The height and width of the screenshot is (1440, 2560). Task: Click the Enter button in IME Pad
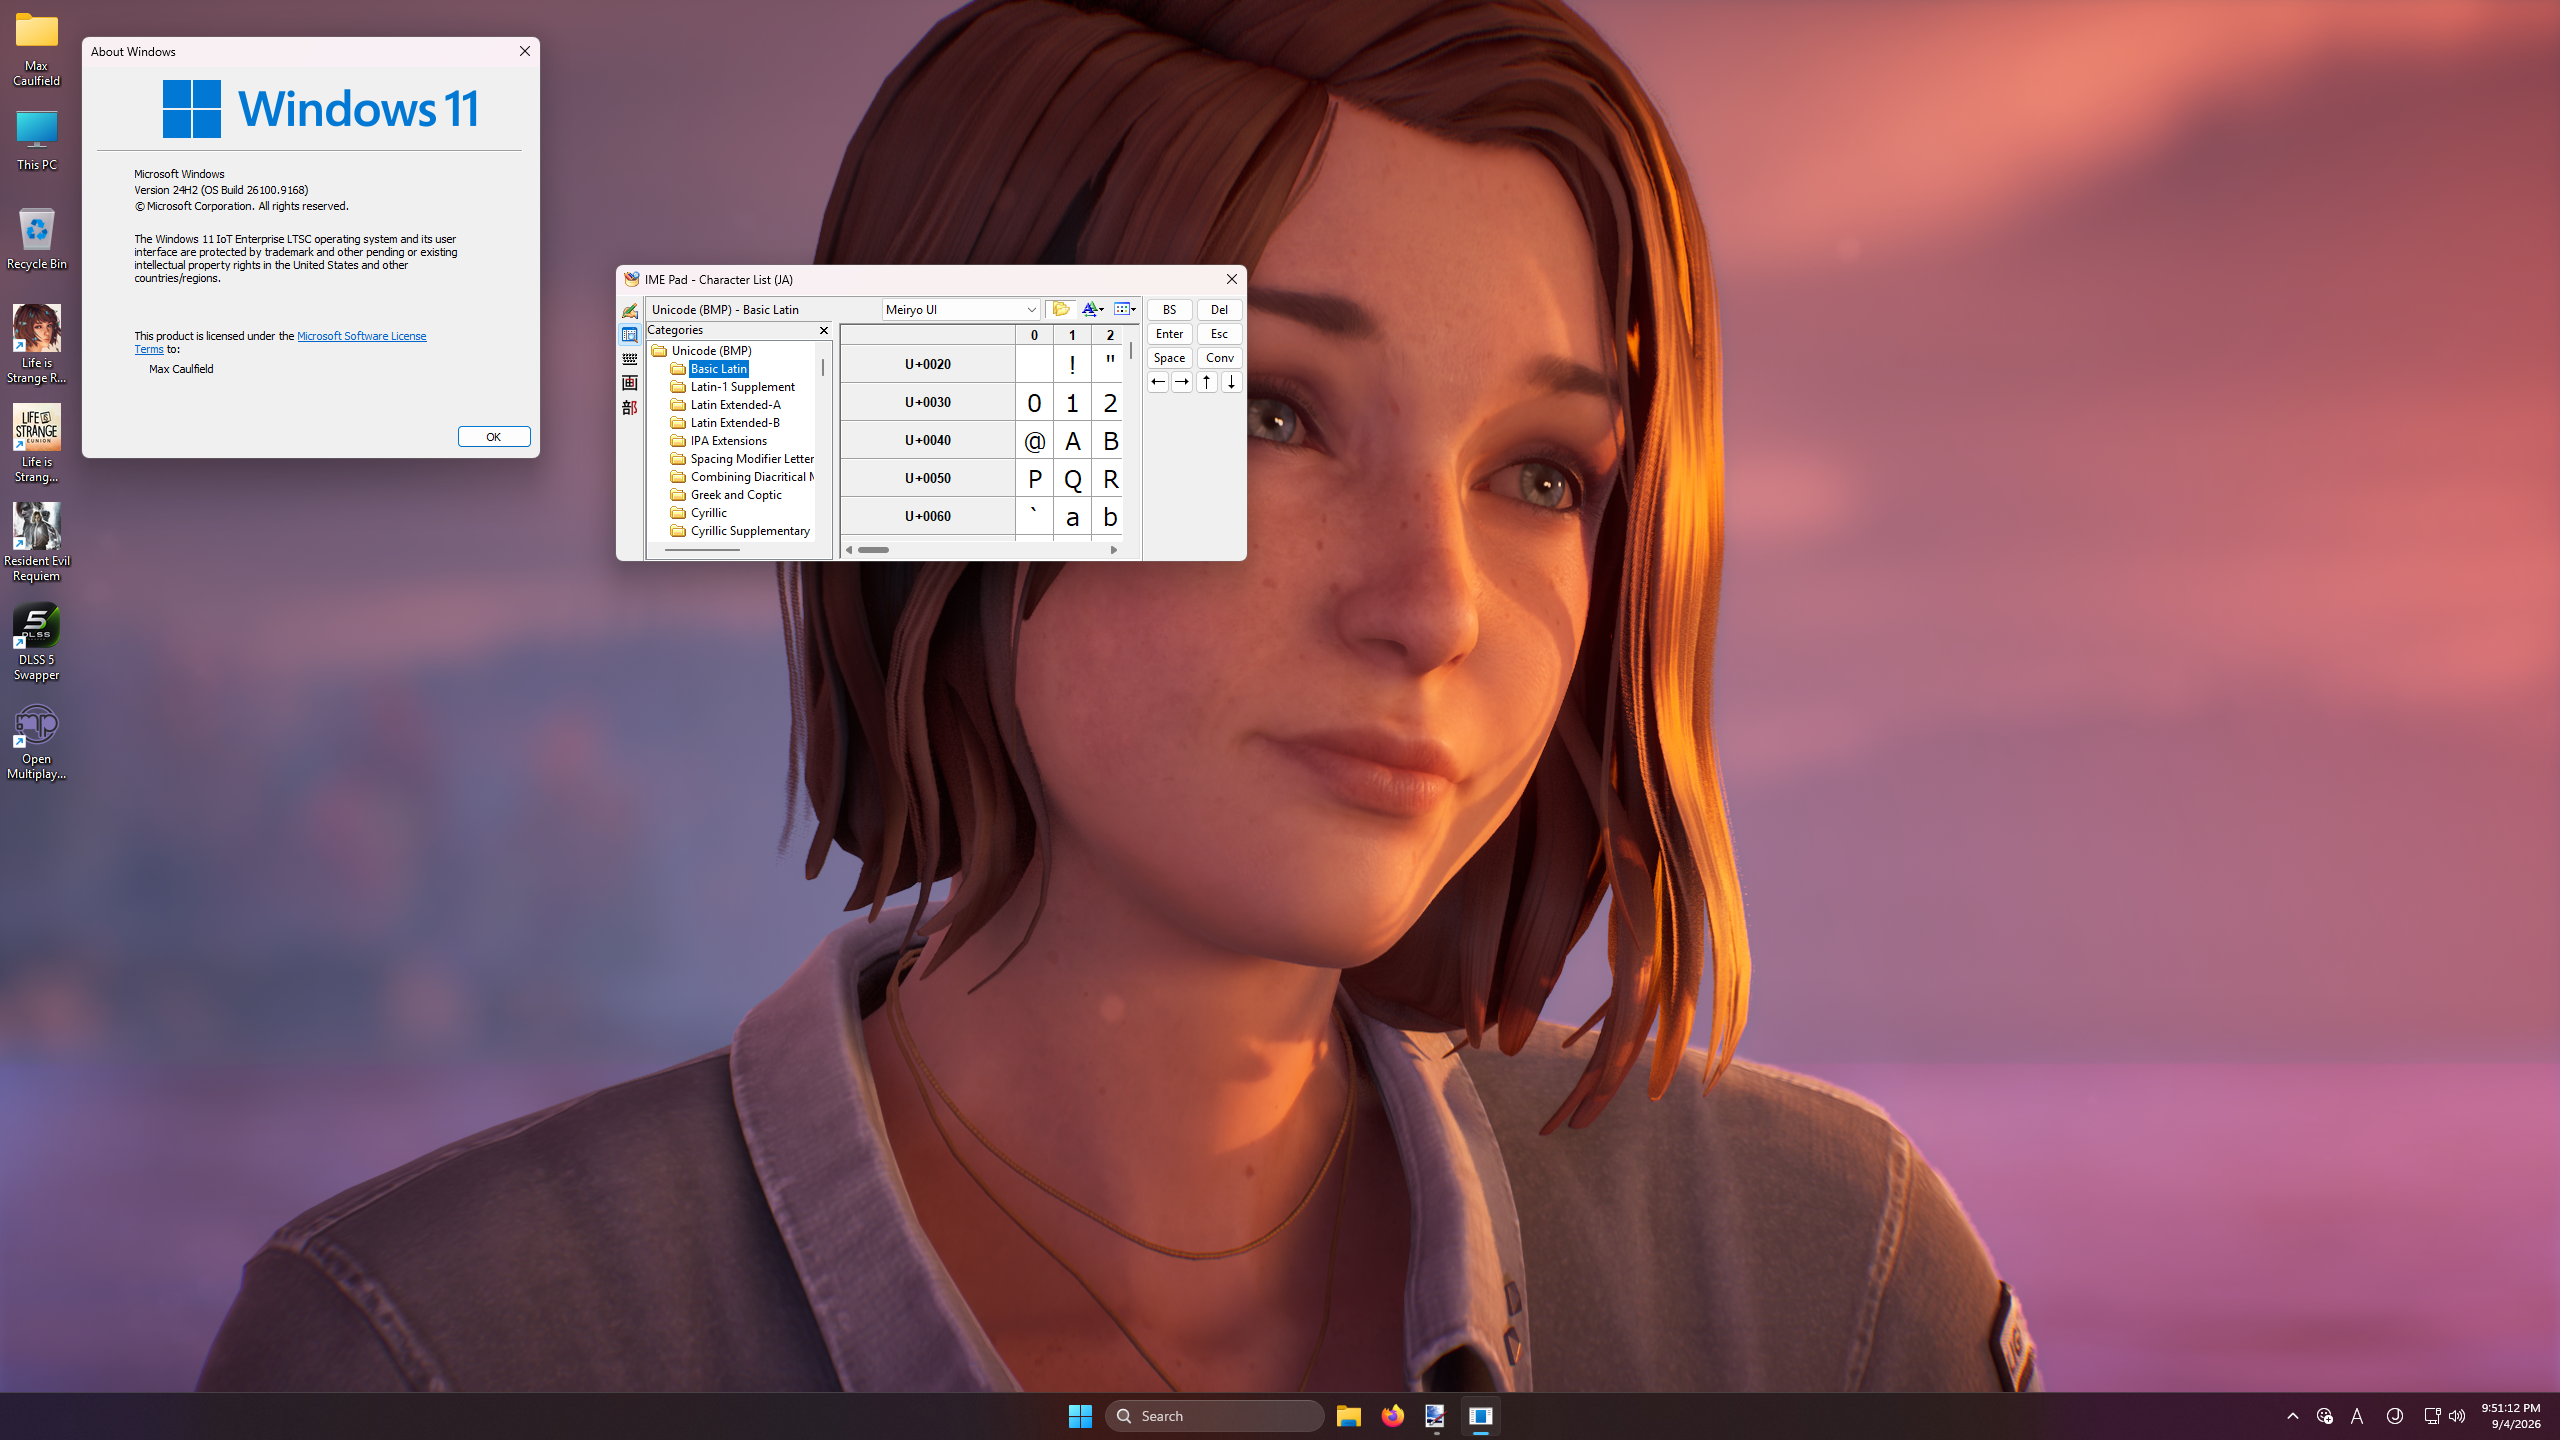tap(1169, 334)
